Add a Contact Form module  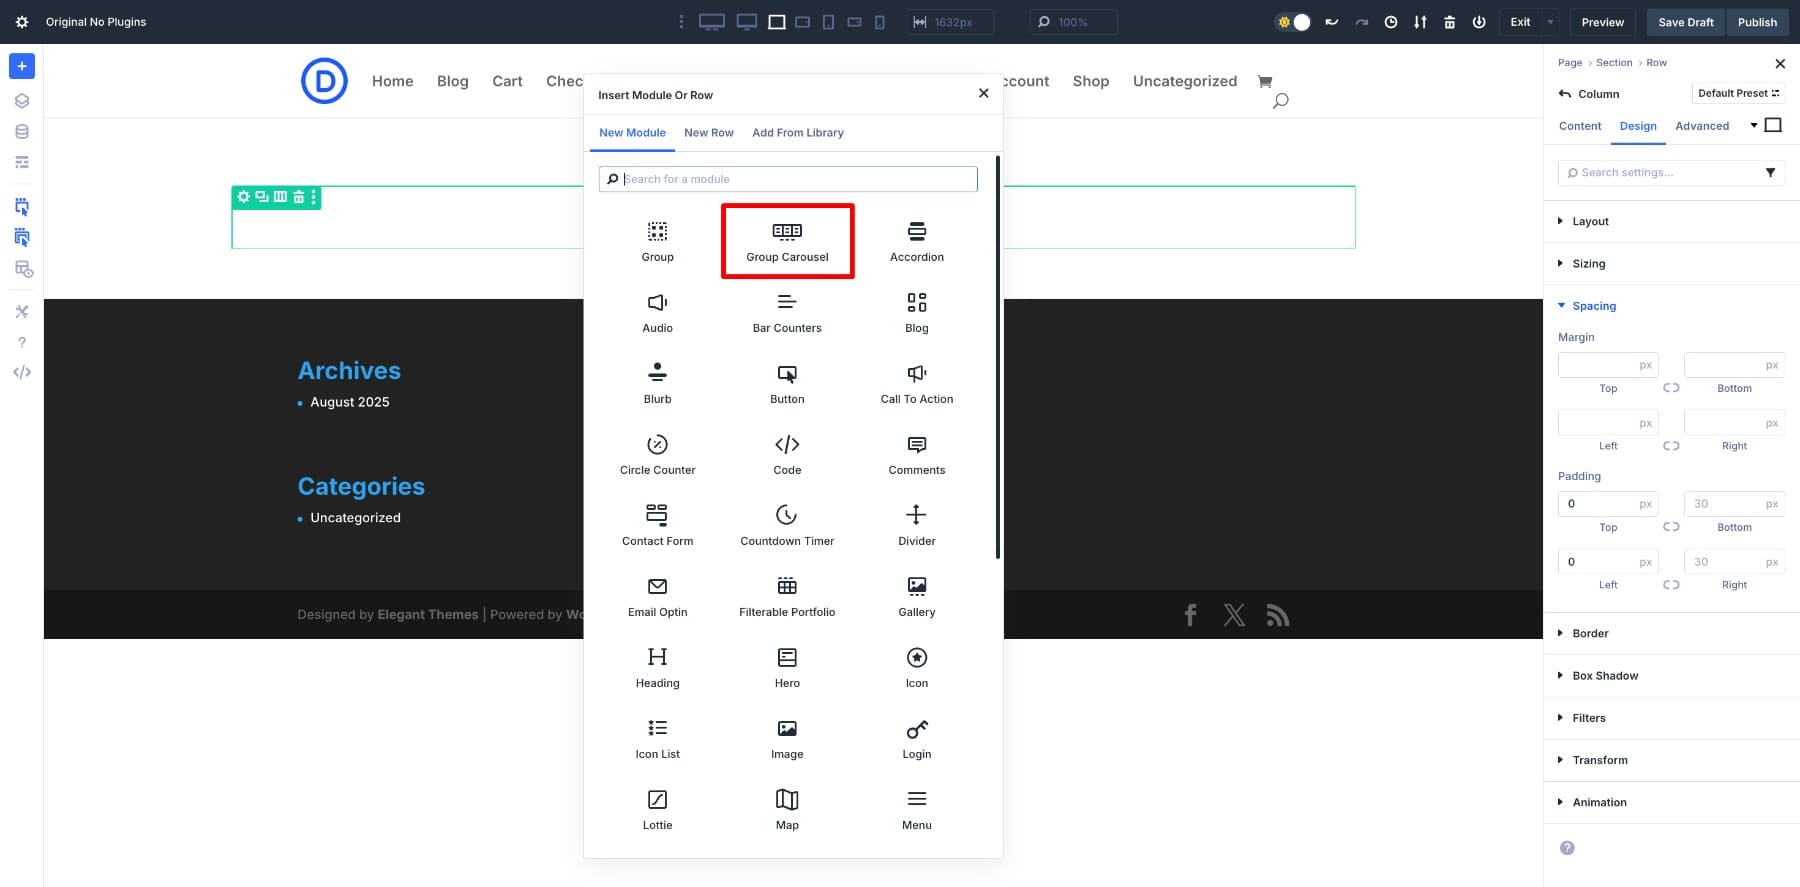pyautogui.click(x=657, y=525)
